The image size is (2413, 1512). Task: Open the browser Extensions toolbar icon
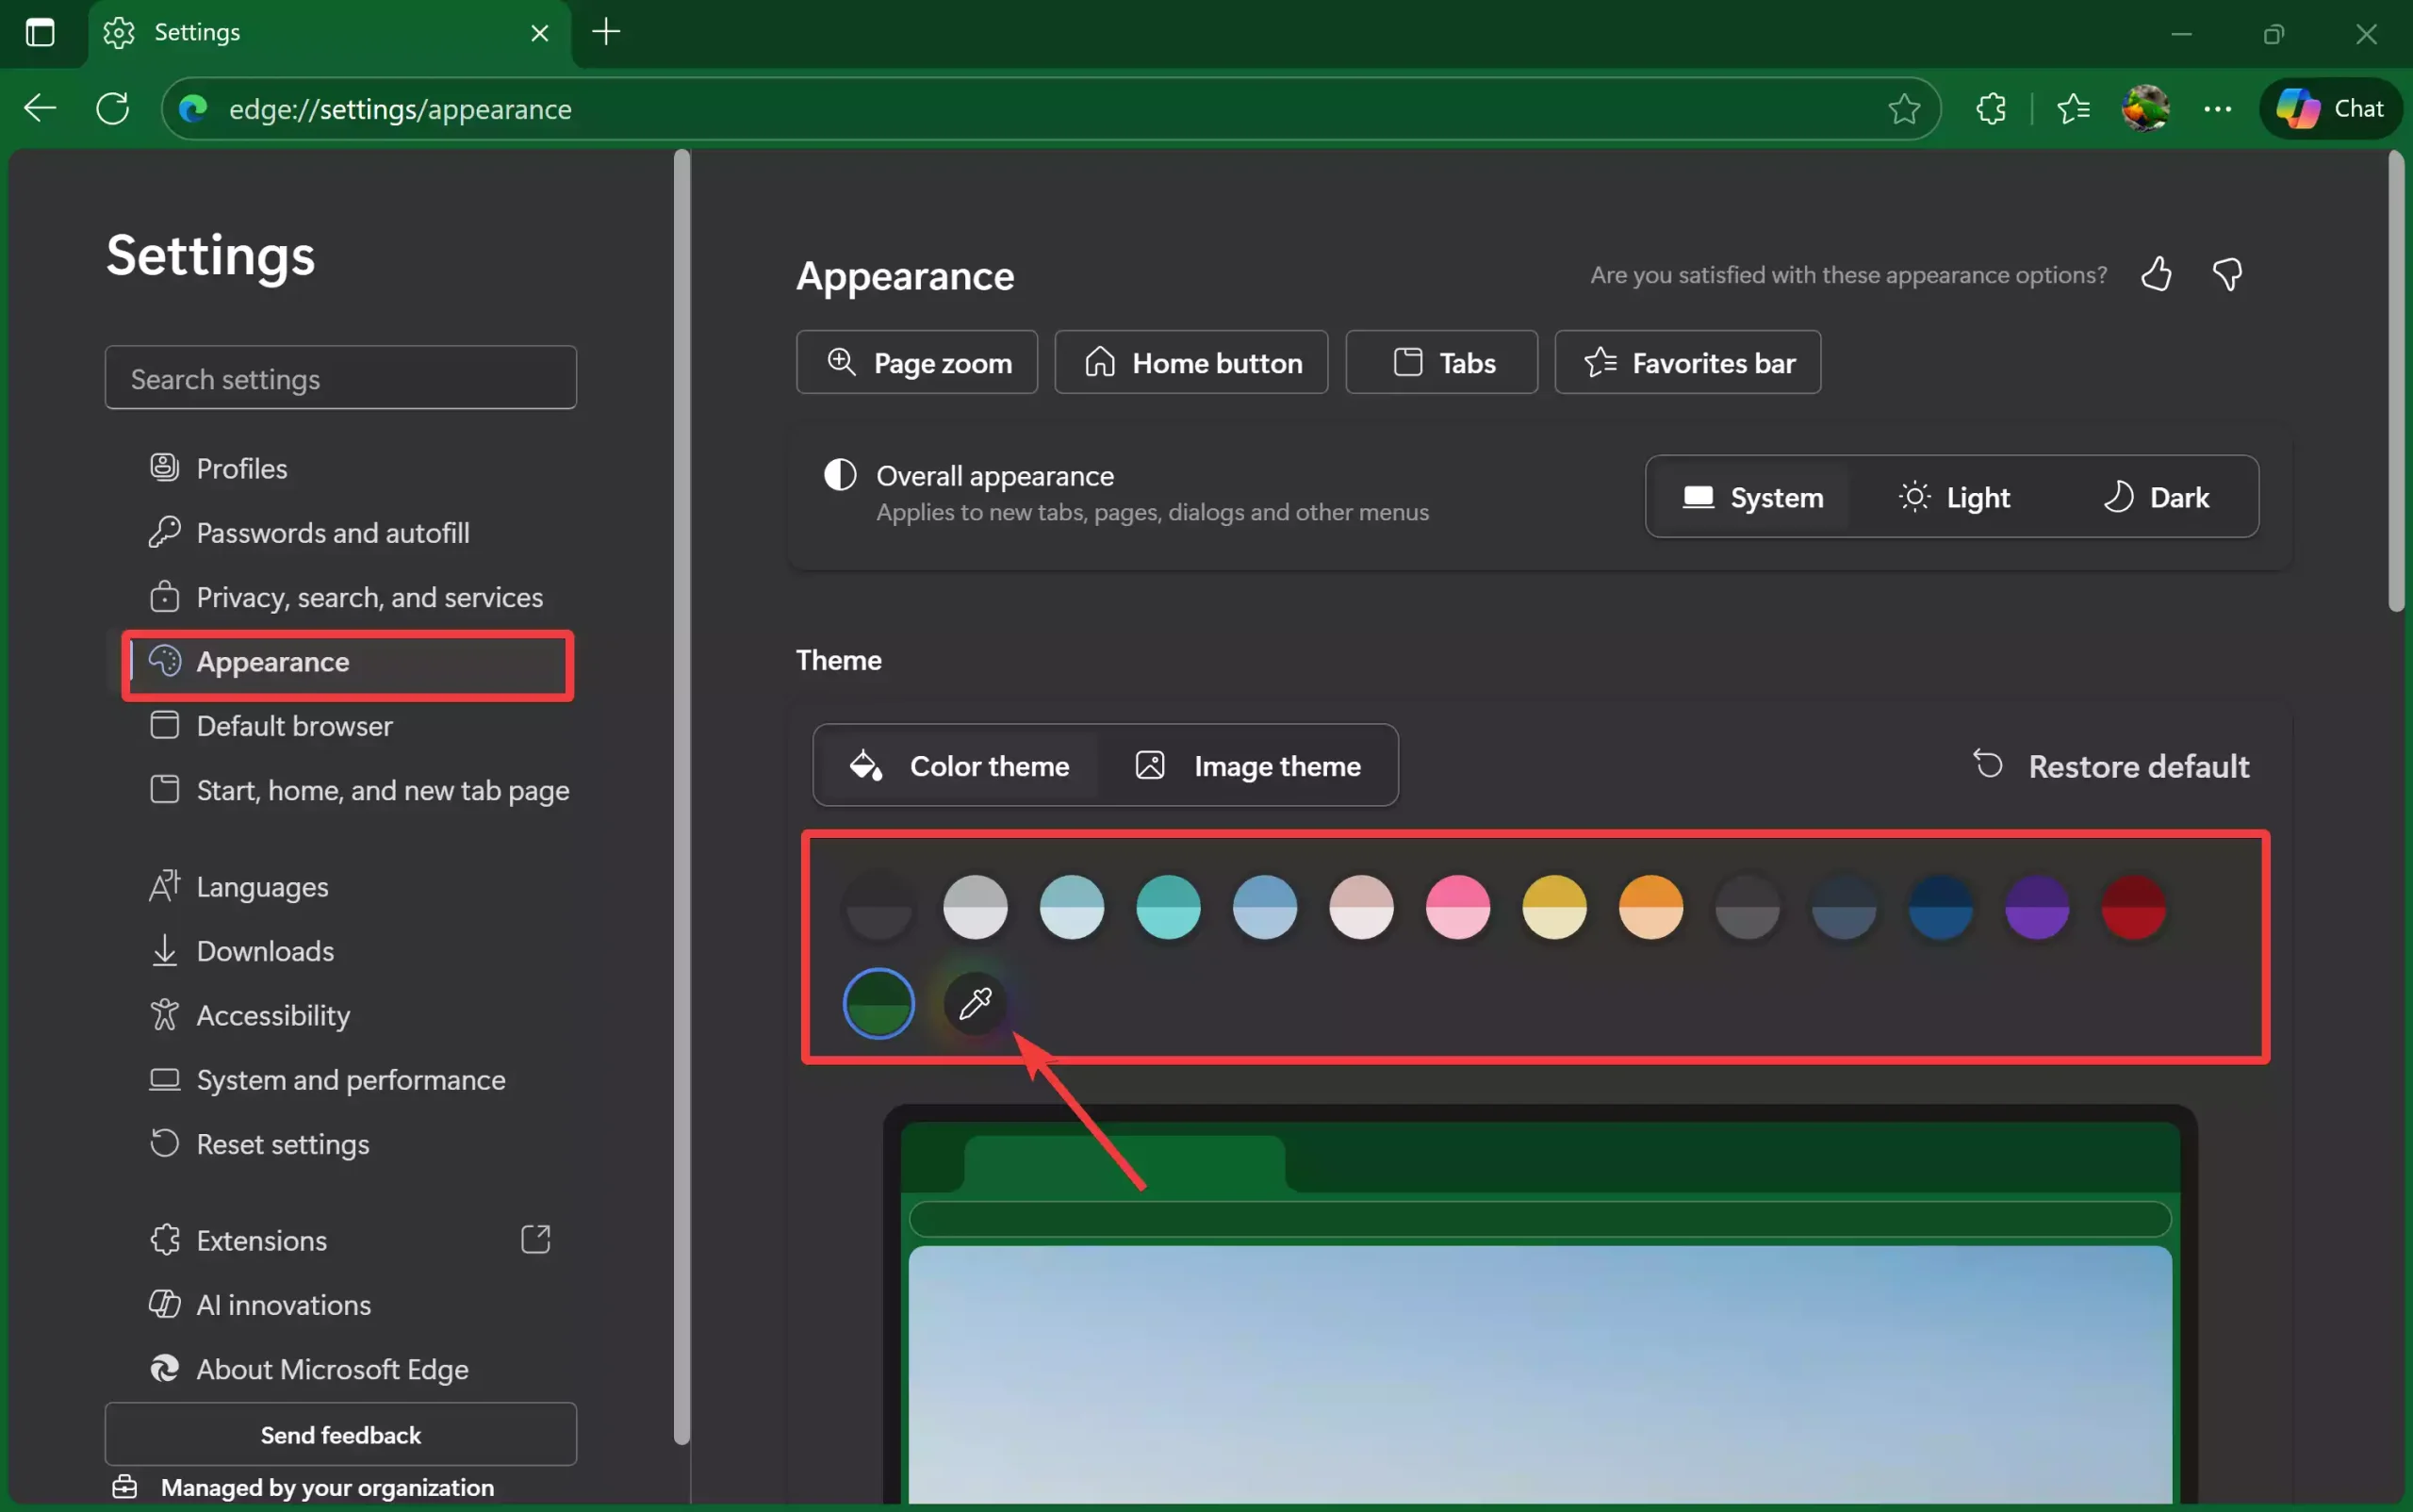tap(1991, 108)
